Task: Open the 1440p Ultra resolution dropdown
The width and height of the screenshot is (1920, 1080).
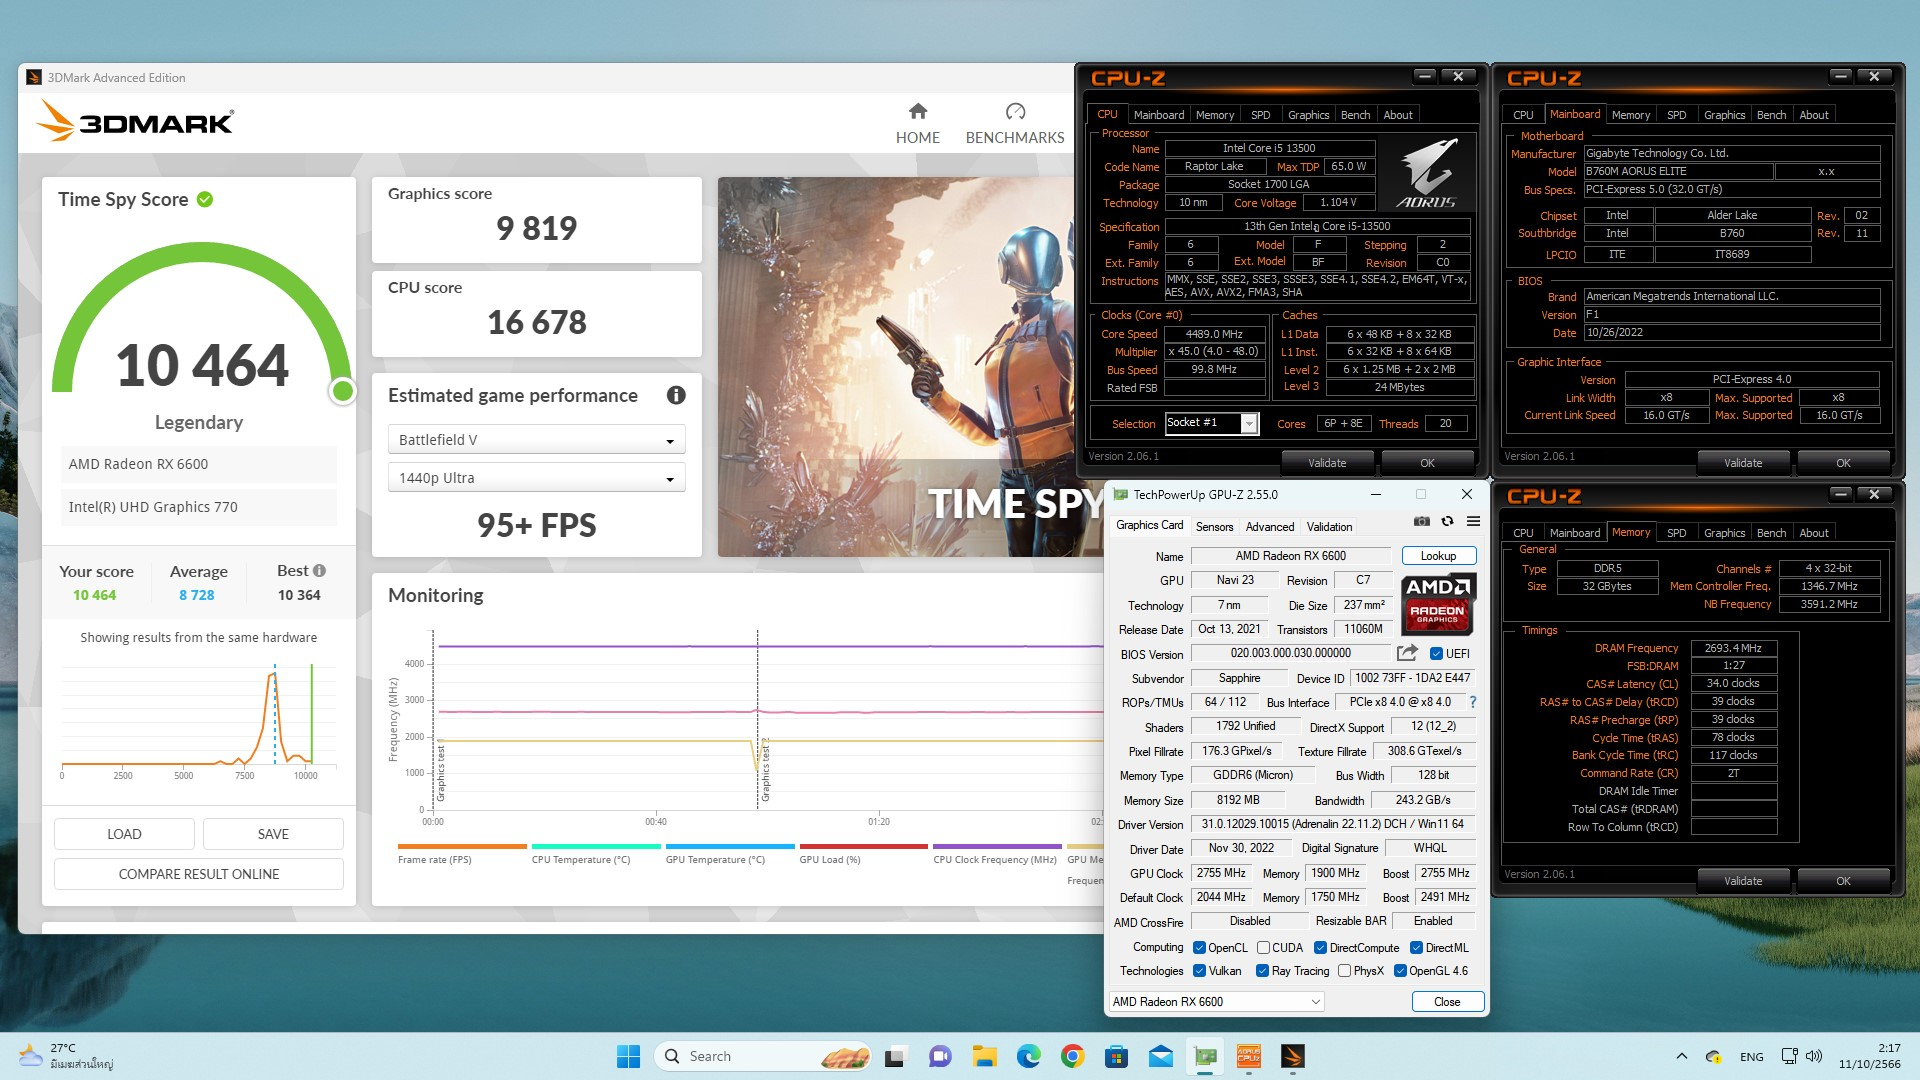Action: (x=536, y=478)
